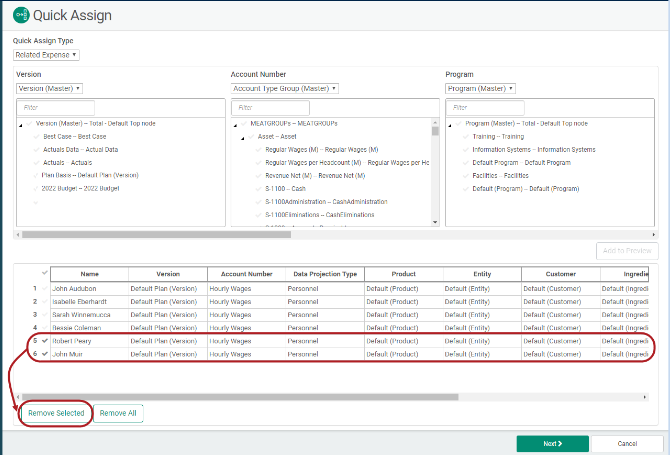The width and height of the screenshot is (672, 455).
Task: Check the Revenue Net (M) account
Action: [x=258, y=175]
